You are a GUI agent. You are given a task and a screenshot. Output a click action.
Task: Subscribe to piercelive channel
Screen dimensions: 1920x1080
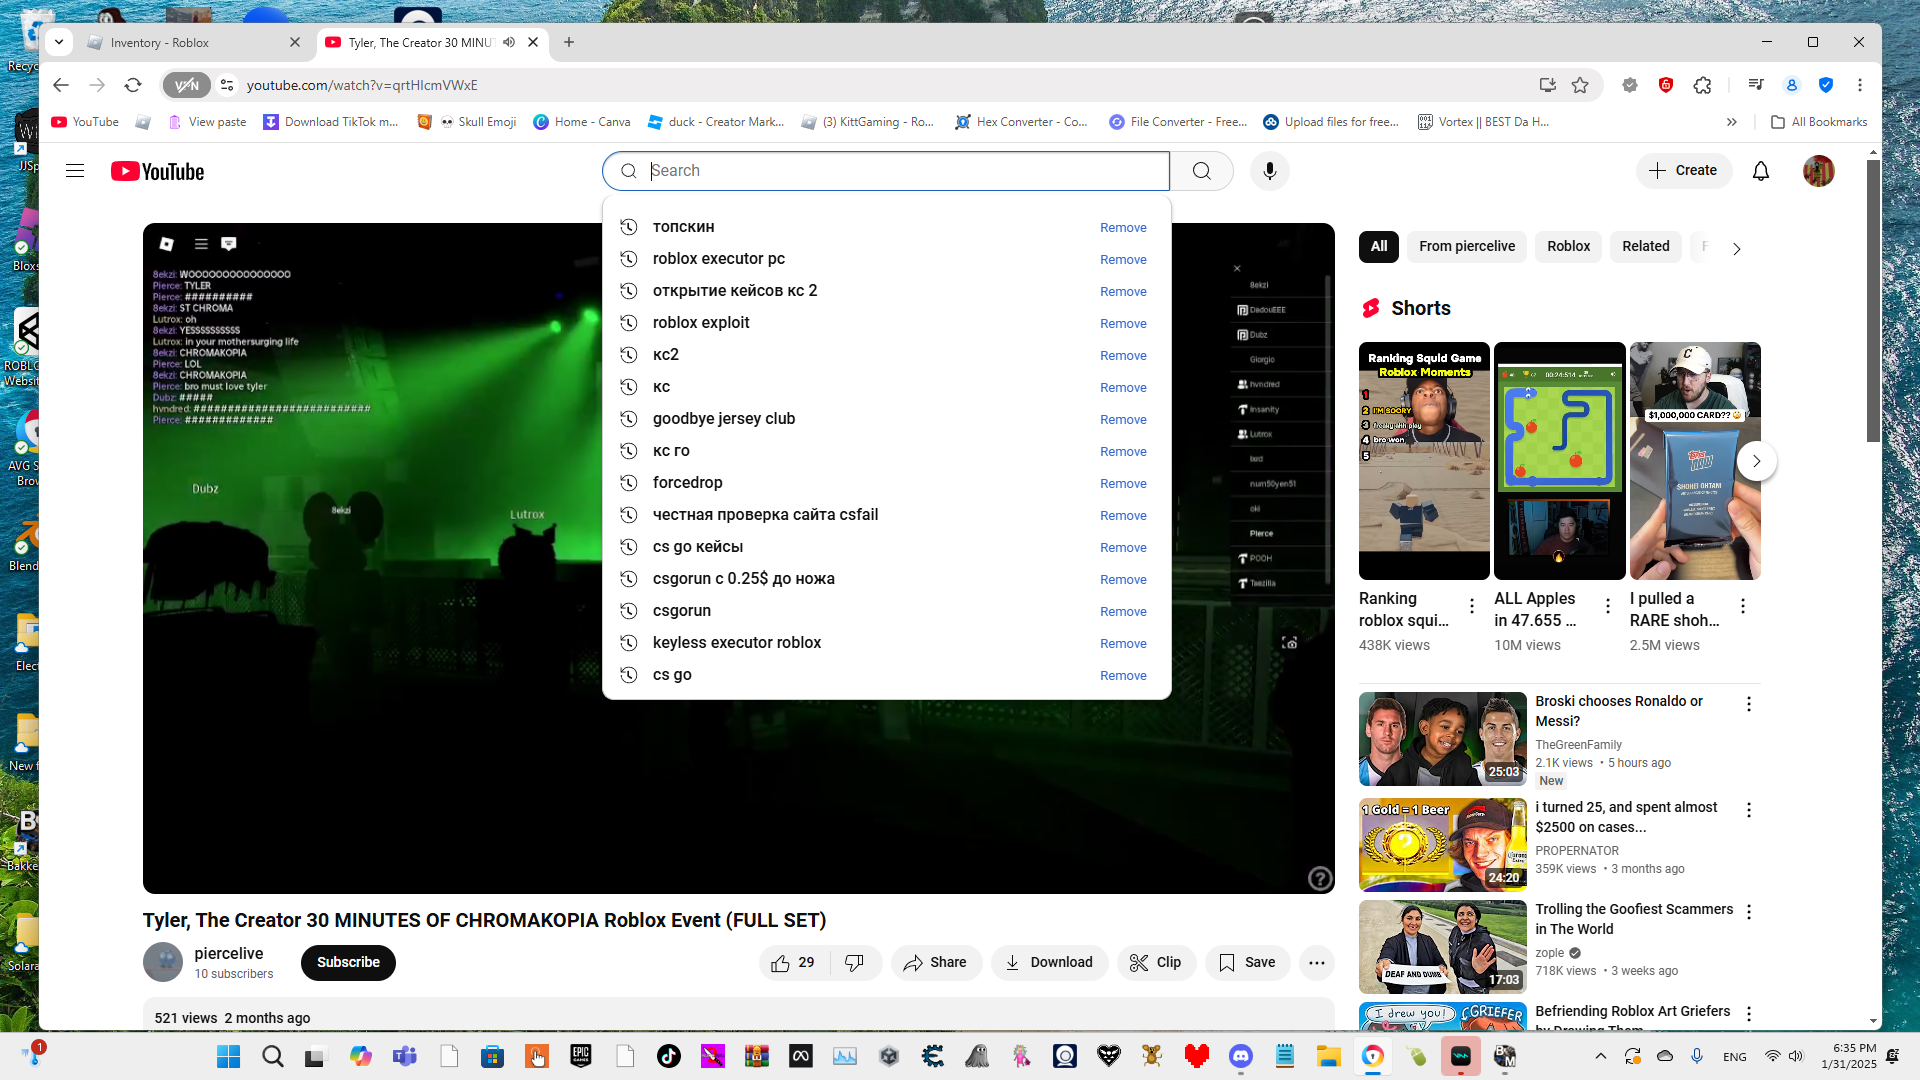coord(348,962)
